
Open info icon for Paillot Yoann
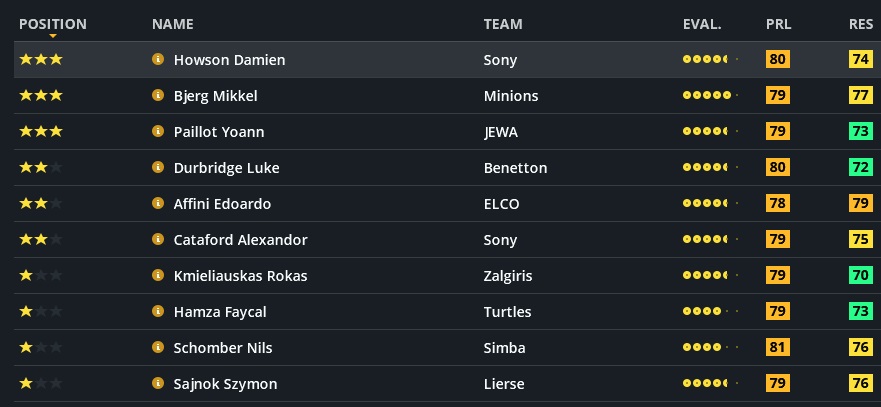pyautogui.click(x=157, y=132)
